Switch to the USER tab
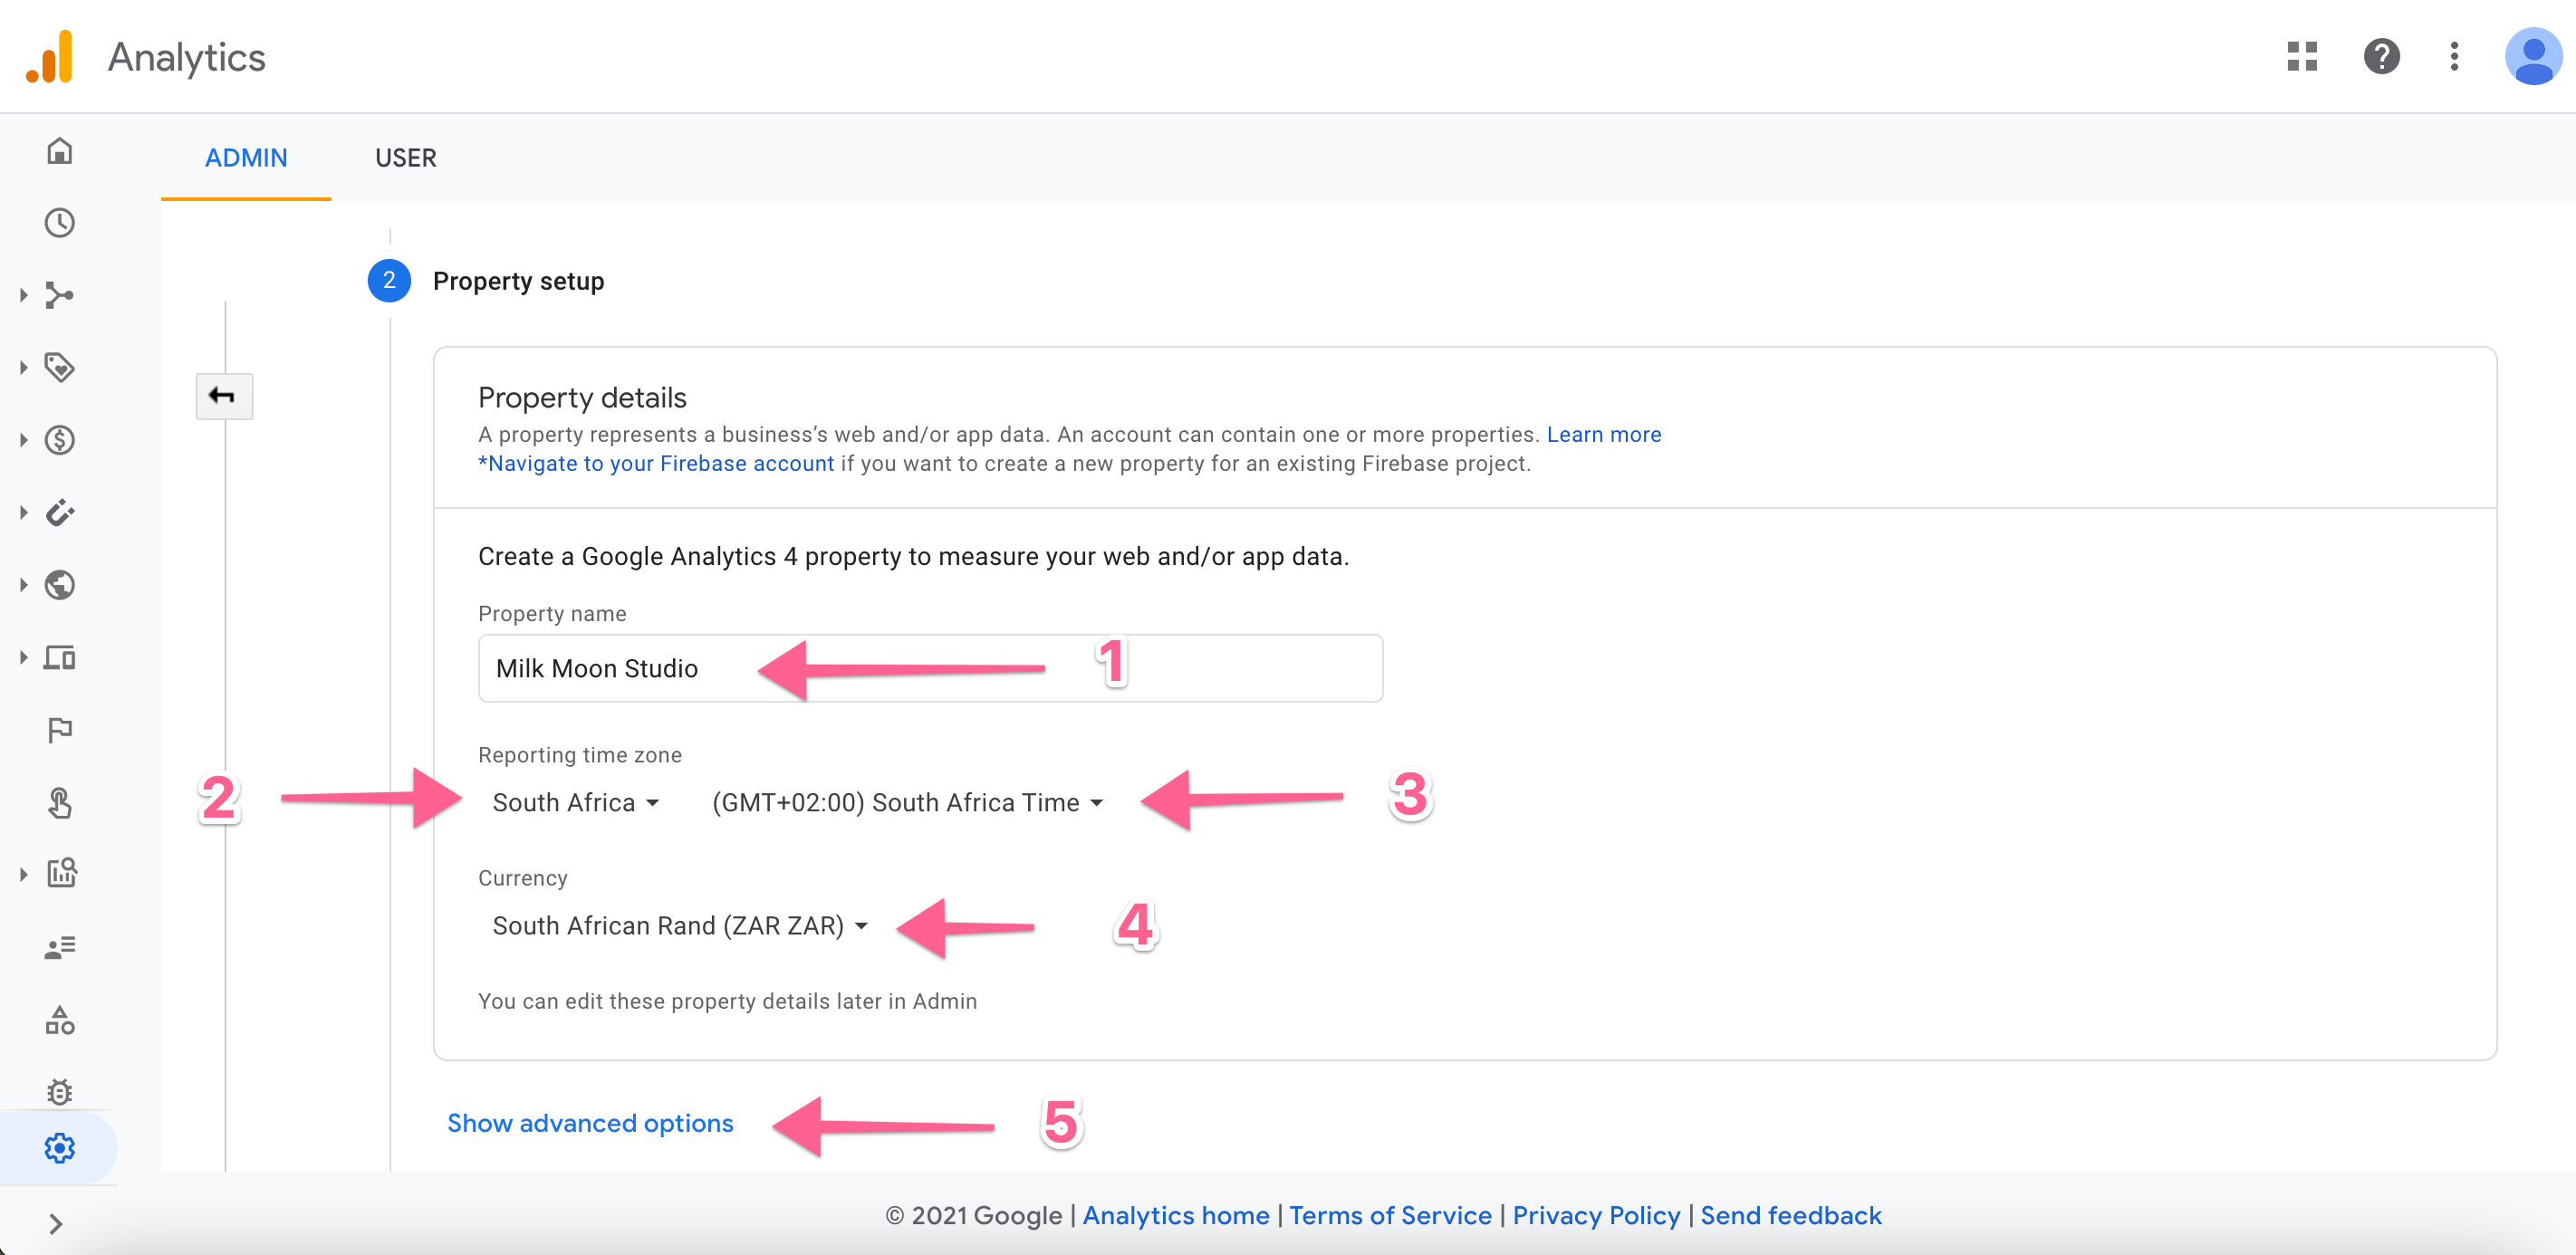This screenshot has height=1255, width=2576. [x=405, y=158]
